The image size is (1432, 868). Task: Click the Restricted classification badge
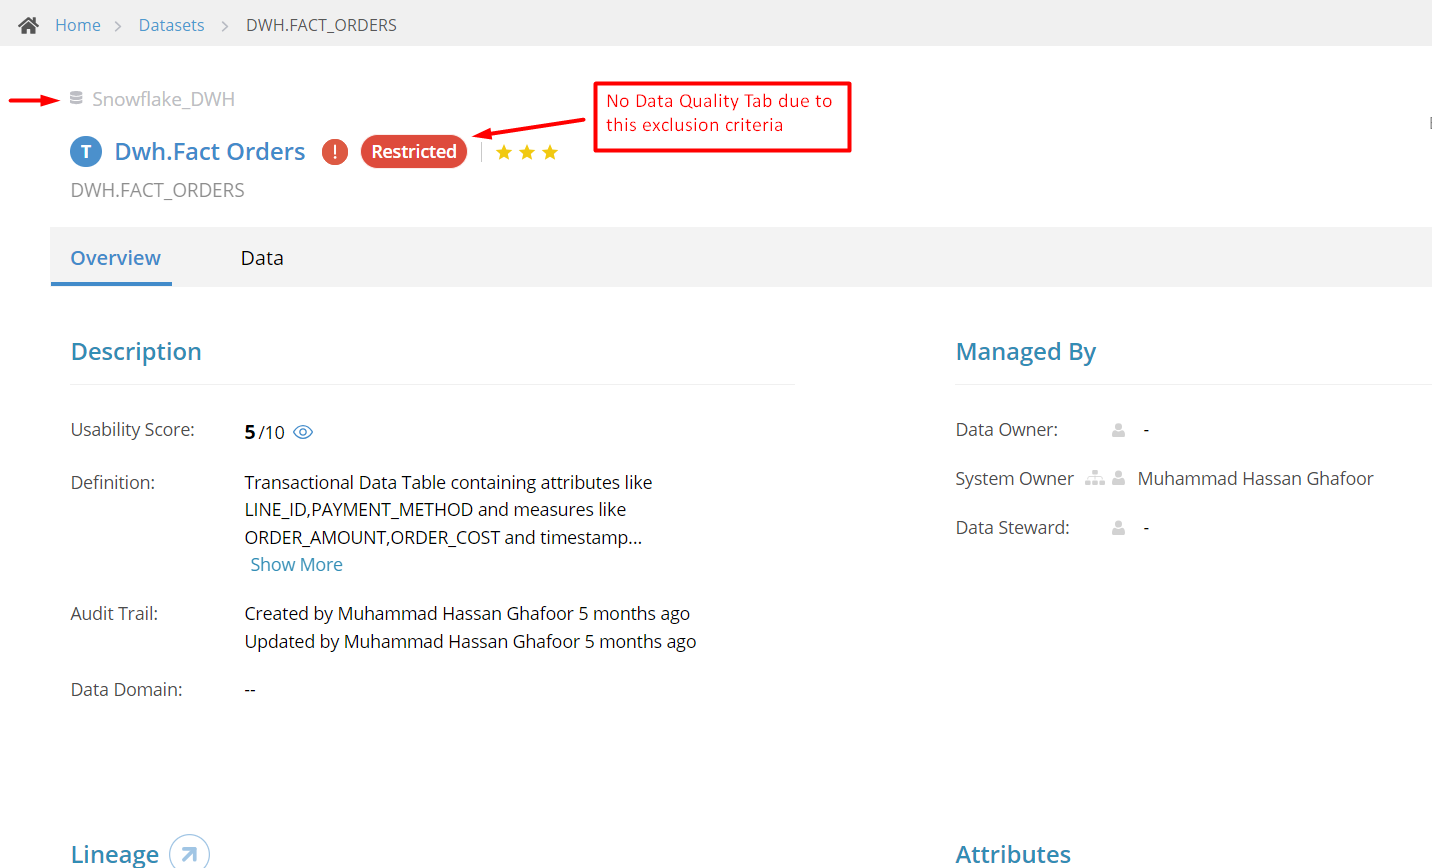[414, 151]
